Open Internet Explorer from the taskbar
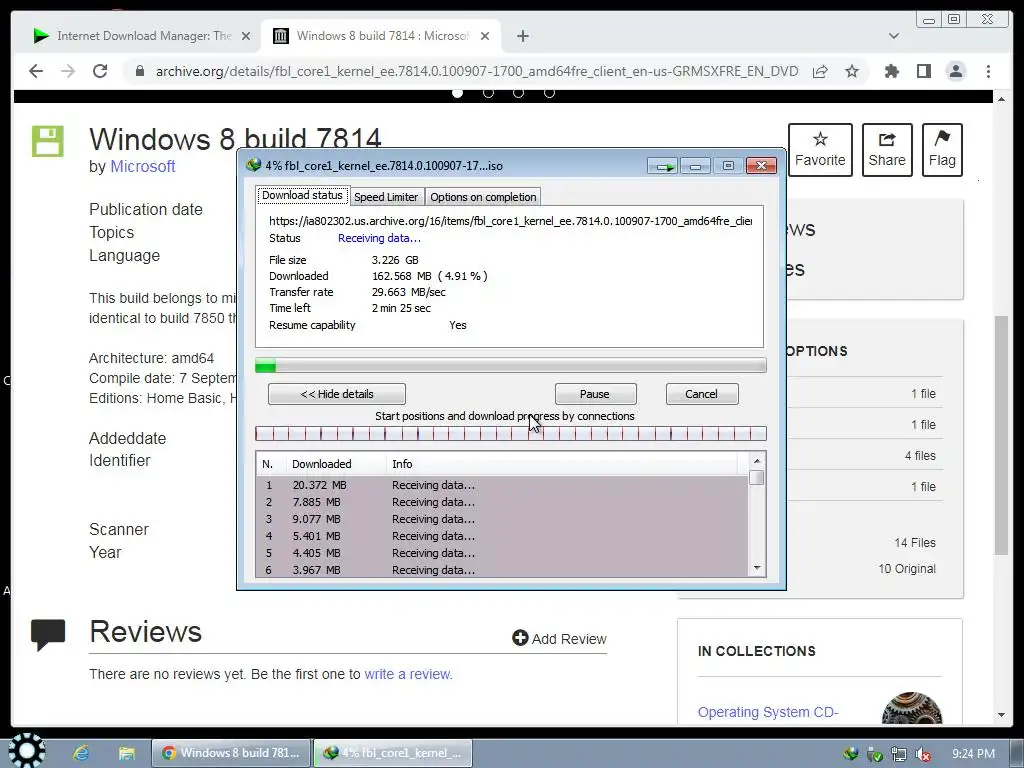 point(80,753)
